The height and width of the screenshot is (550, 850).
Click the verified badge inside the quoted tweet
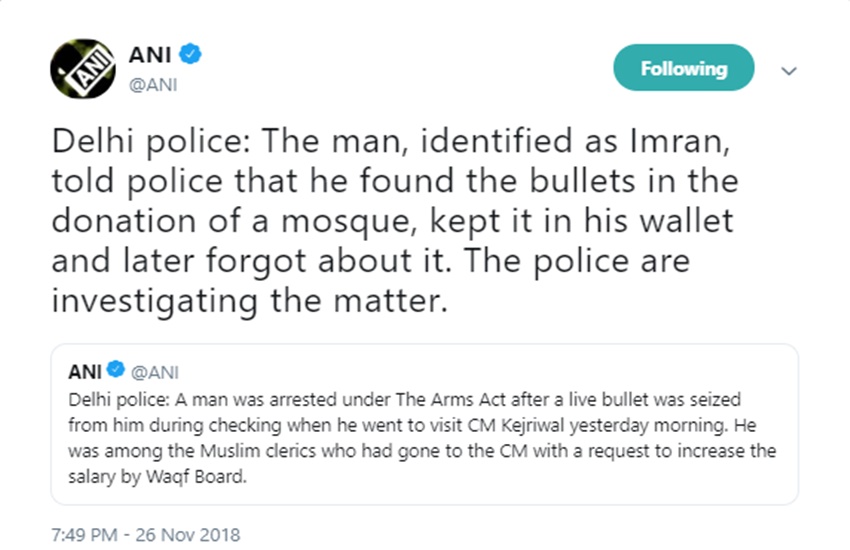click(x=116, y=372)
